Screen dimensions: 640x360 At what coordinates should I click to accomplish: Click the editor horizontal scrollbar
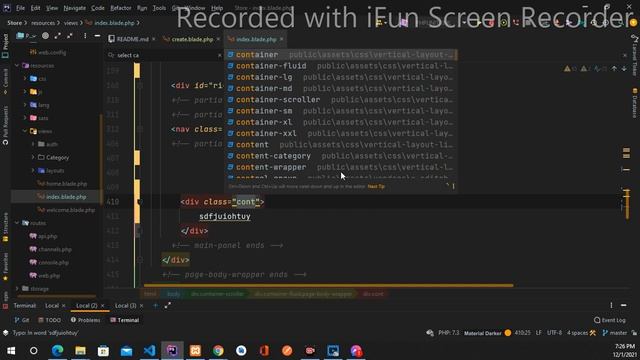(329, 285)
